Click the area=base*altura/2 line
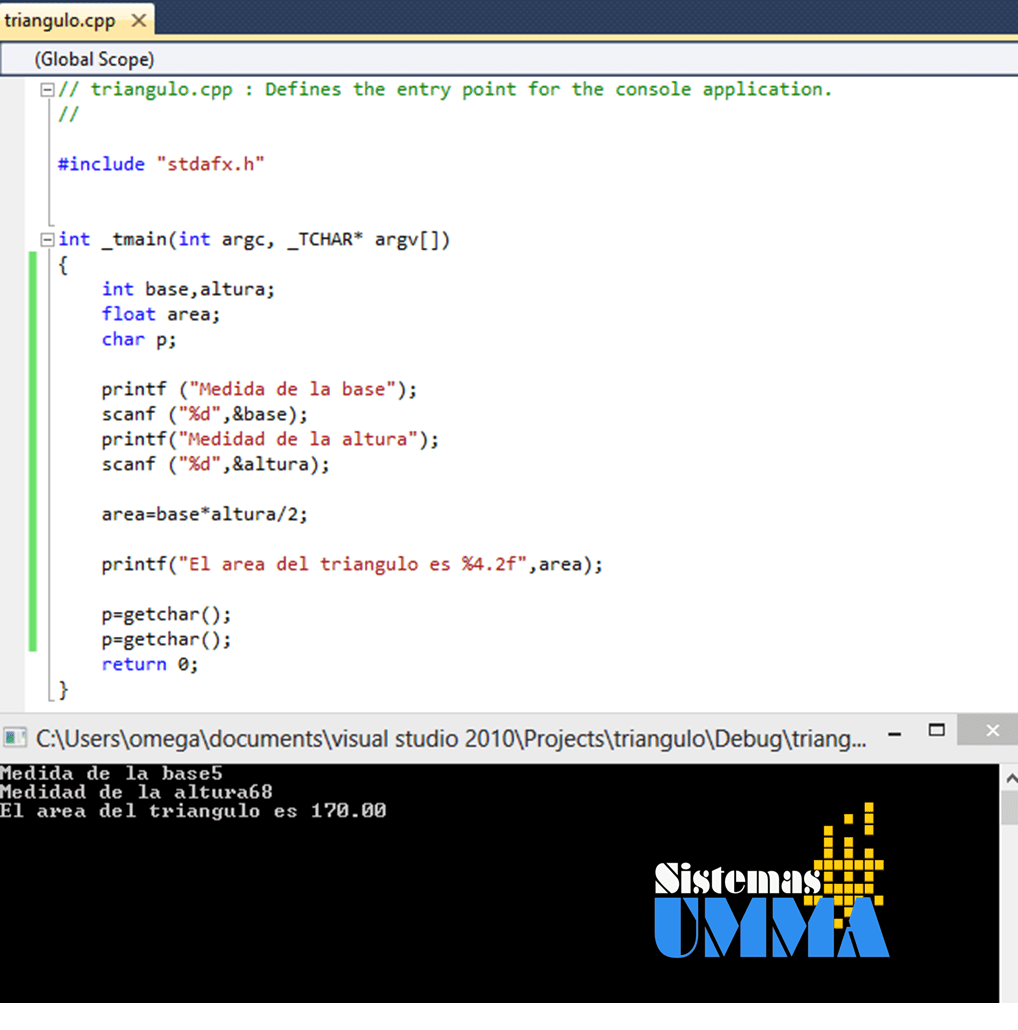Screen dimensions: 1018x1030 204,515
